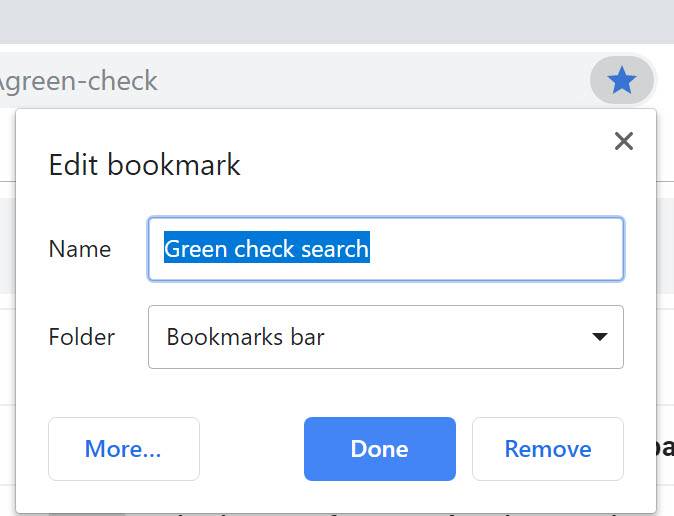Click empty address bar space left of star

click(x=374, y=80)
